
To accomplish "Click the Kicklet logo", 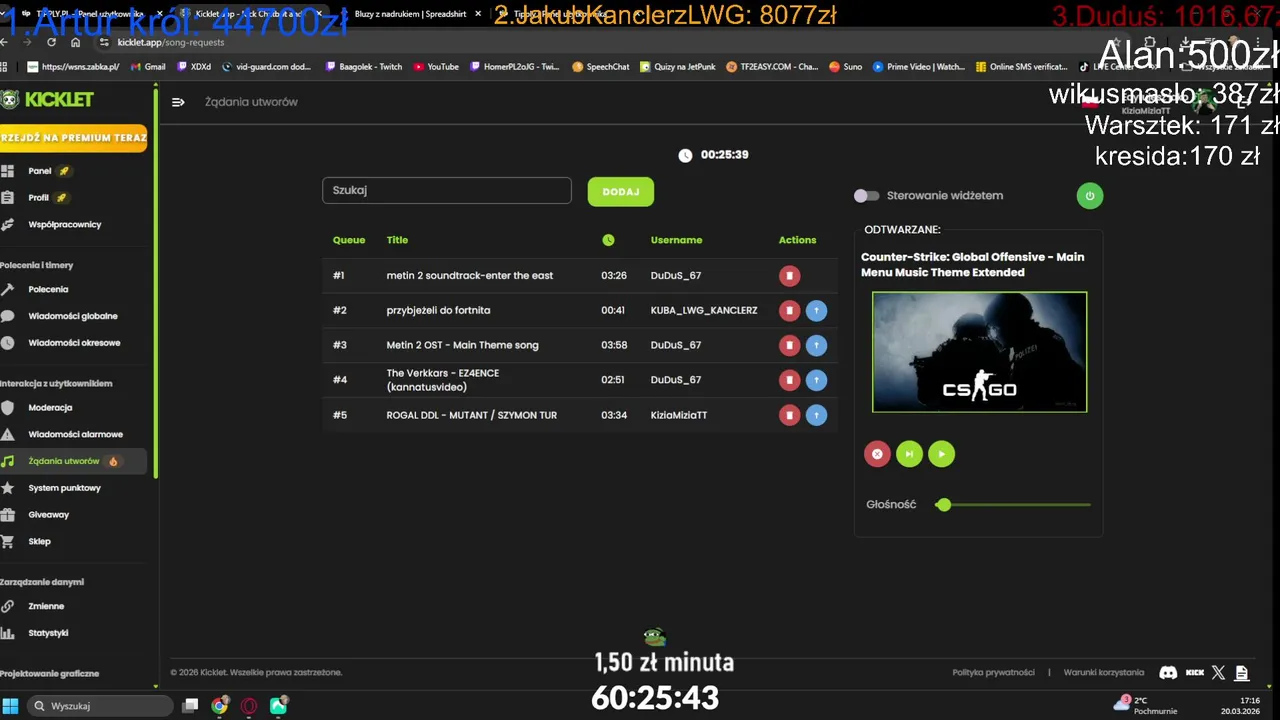I will coord(48,100).
